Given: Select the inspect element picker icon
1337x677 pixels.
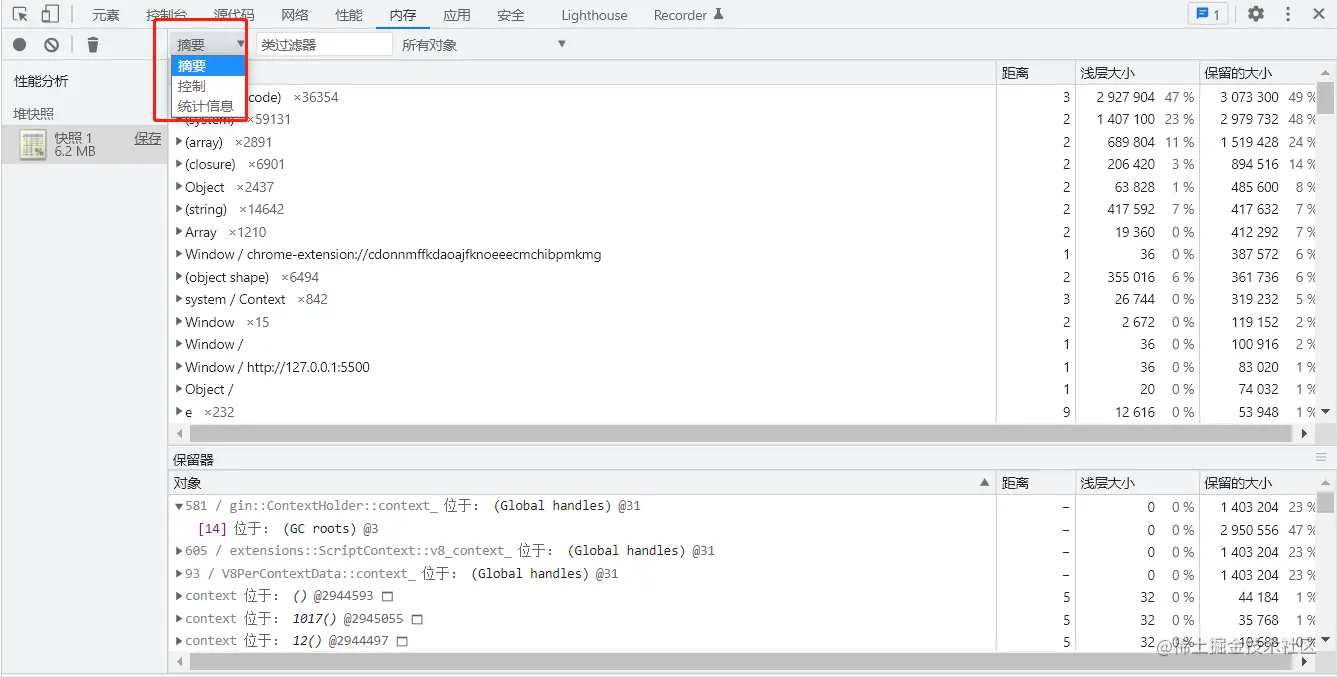Looking at the screenshot, I should [x=20, y=14].
